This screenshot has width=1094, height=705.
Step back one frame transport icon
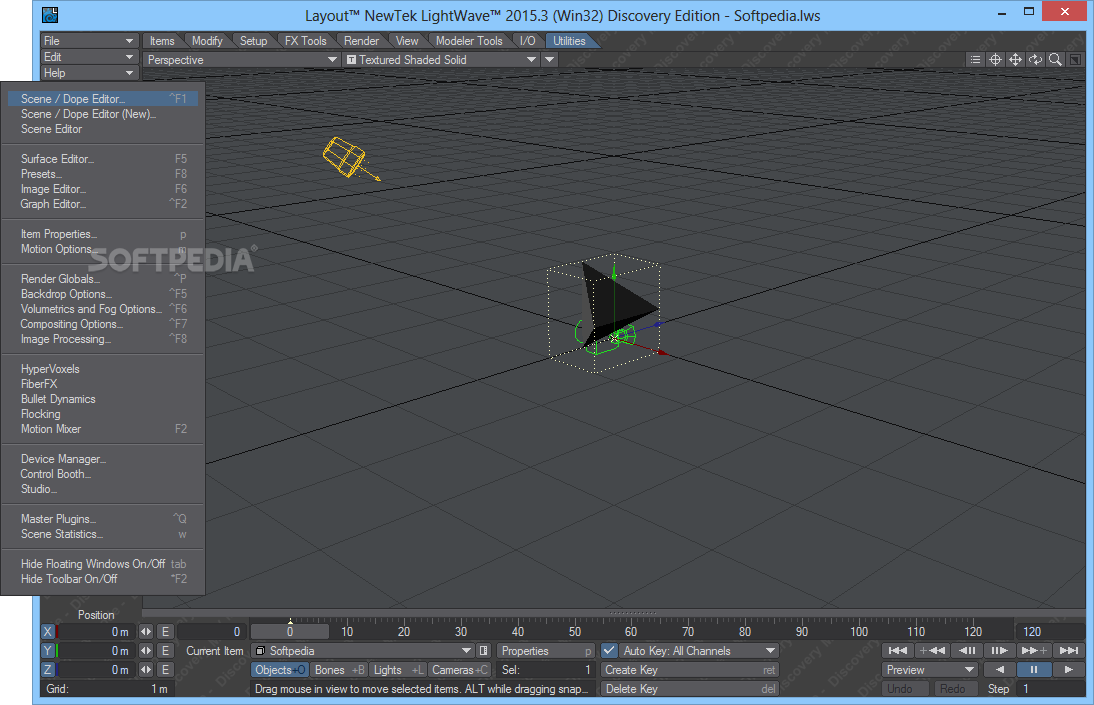[x=966, y=651]
